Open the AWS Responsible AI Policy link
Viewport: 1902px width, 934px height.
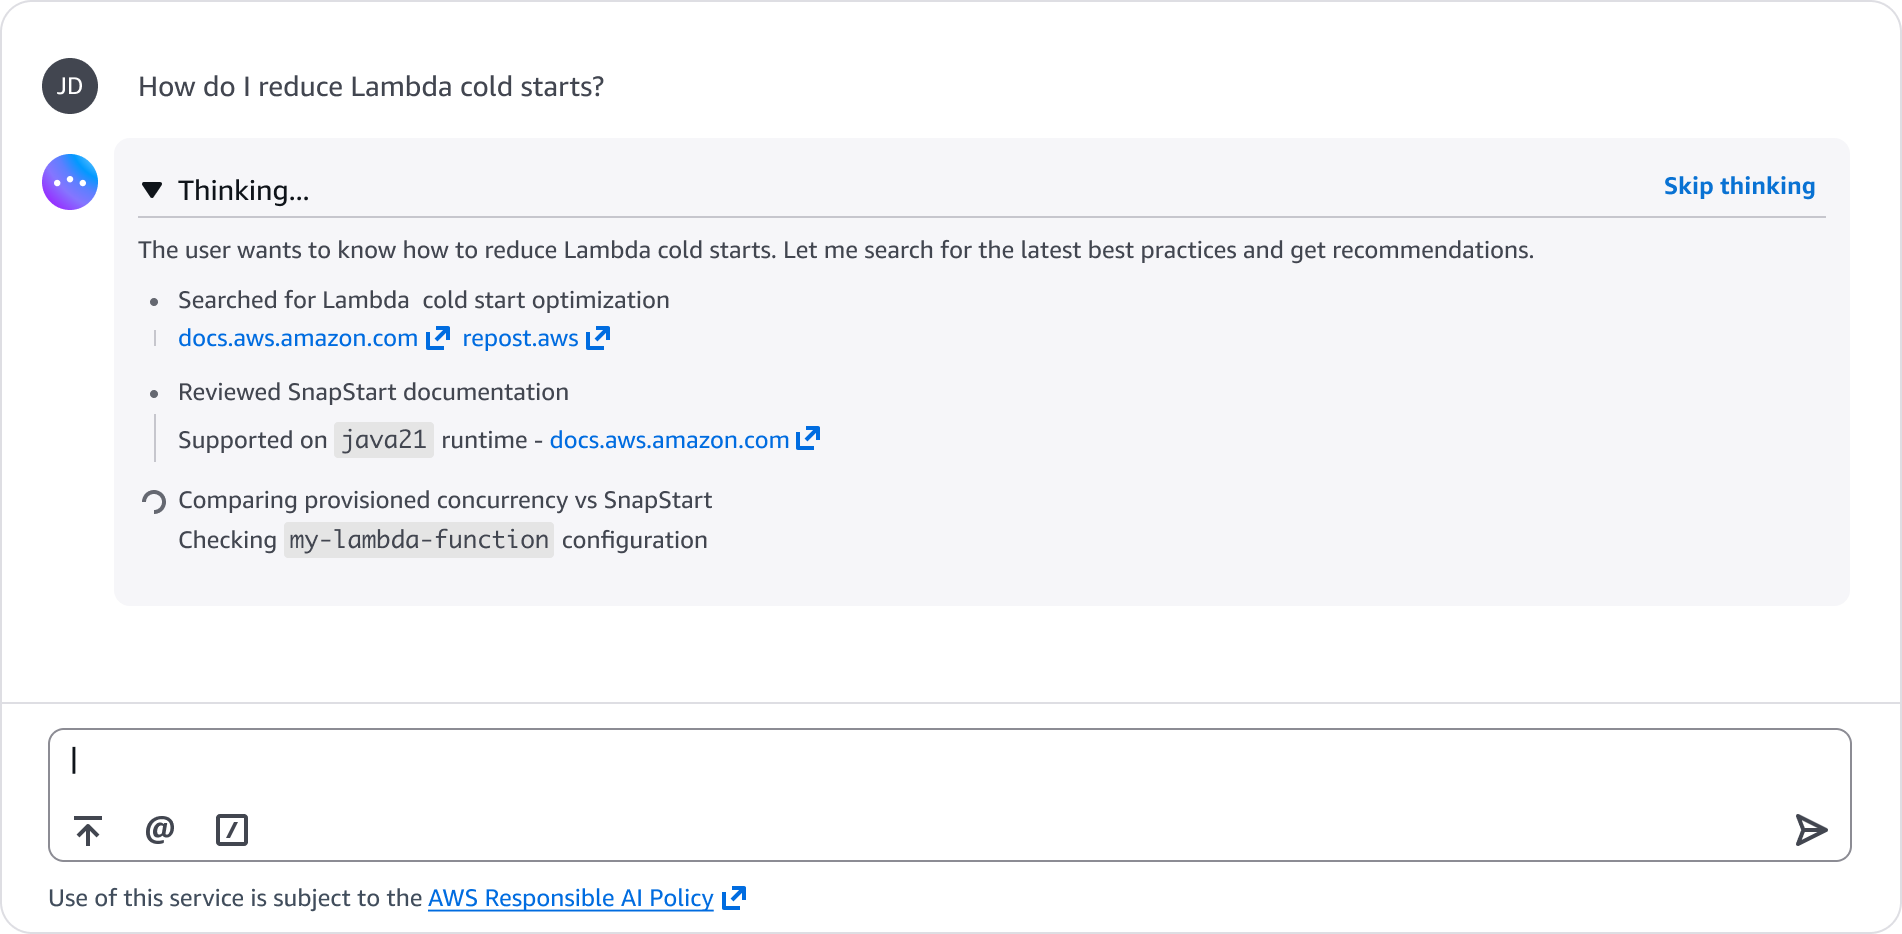570,898
